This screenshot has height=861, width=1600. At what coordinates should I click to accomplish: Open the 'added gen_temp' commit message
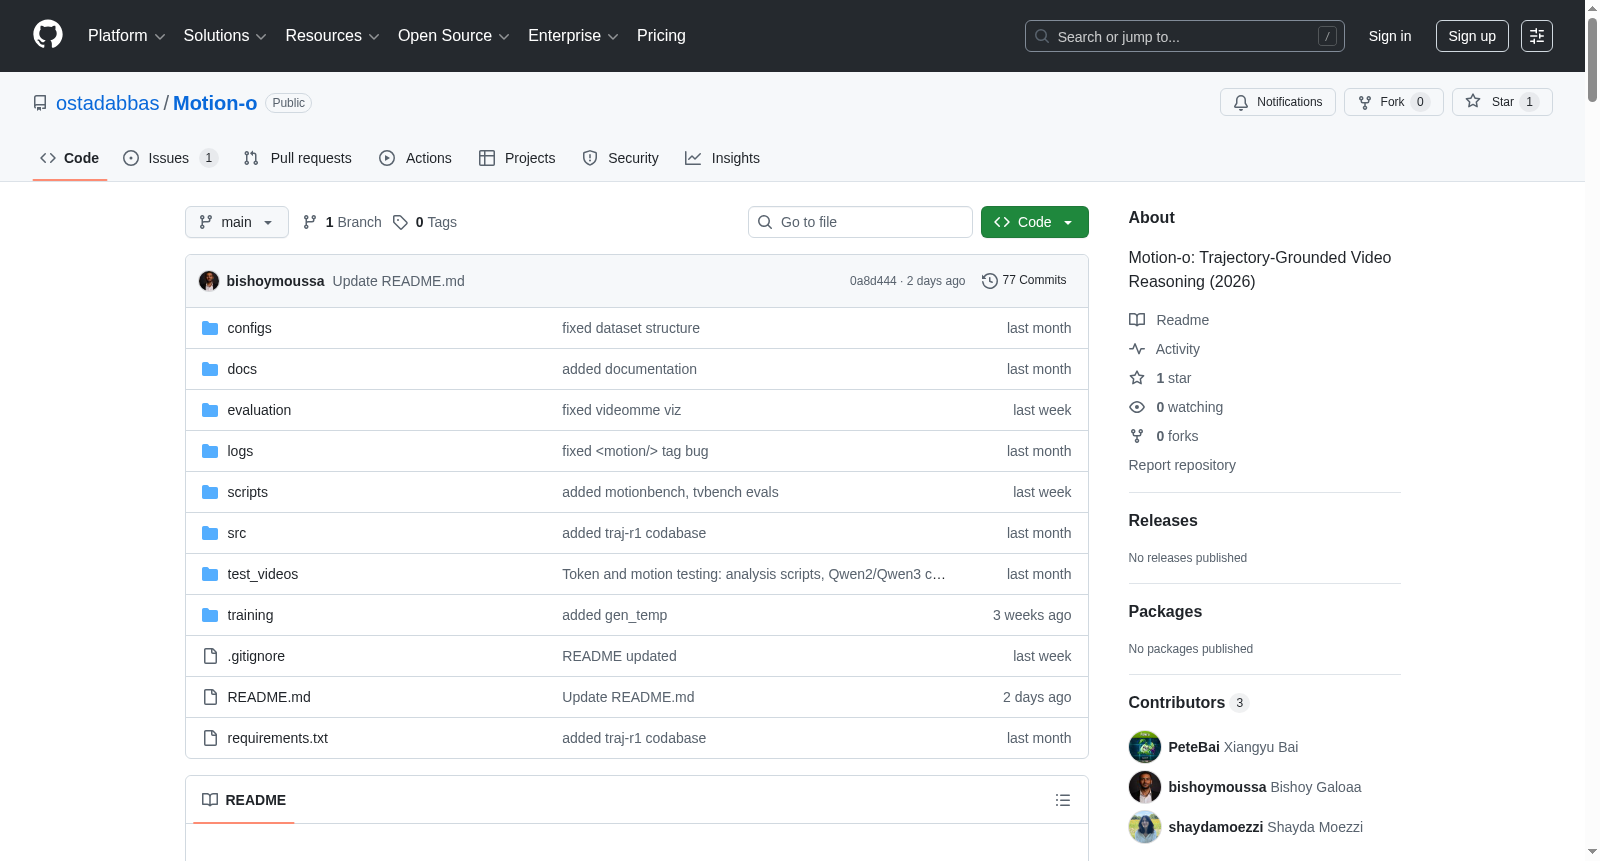(614, 615)
